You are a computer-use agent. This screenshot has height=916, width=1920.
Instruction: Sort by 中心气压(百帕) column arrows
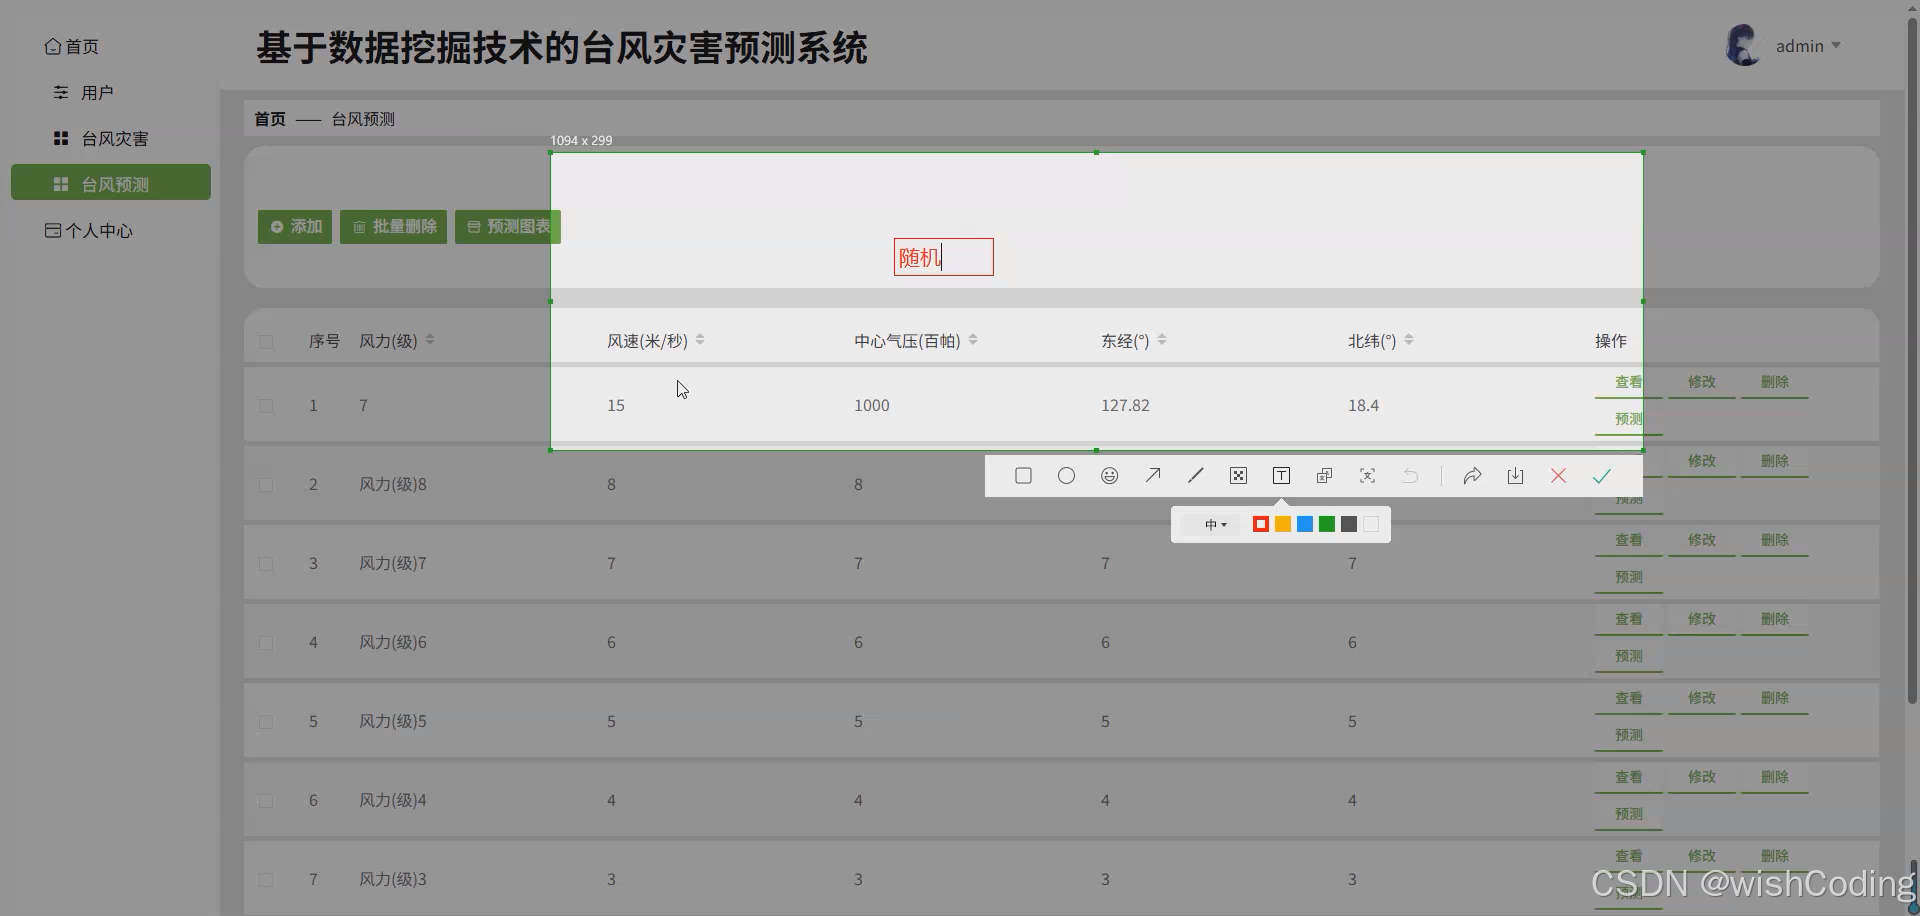pyautogui.click(x=973, y=340)
